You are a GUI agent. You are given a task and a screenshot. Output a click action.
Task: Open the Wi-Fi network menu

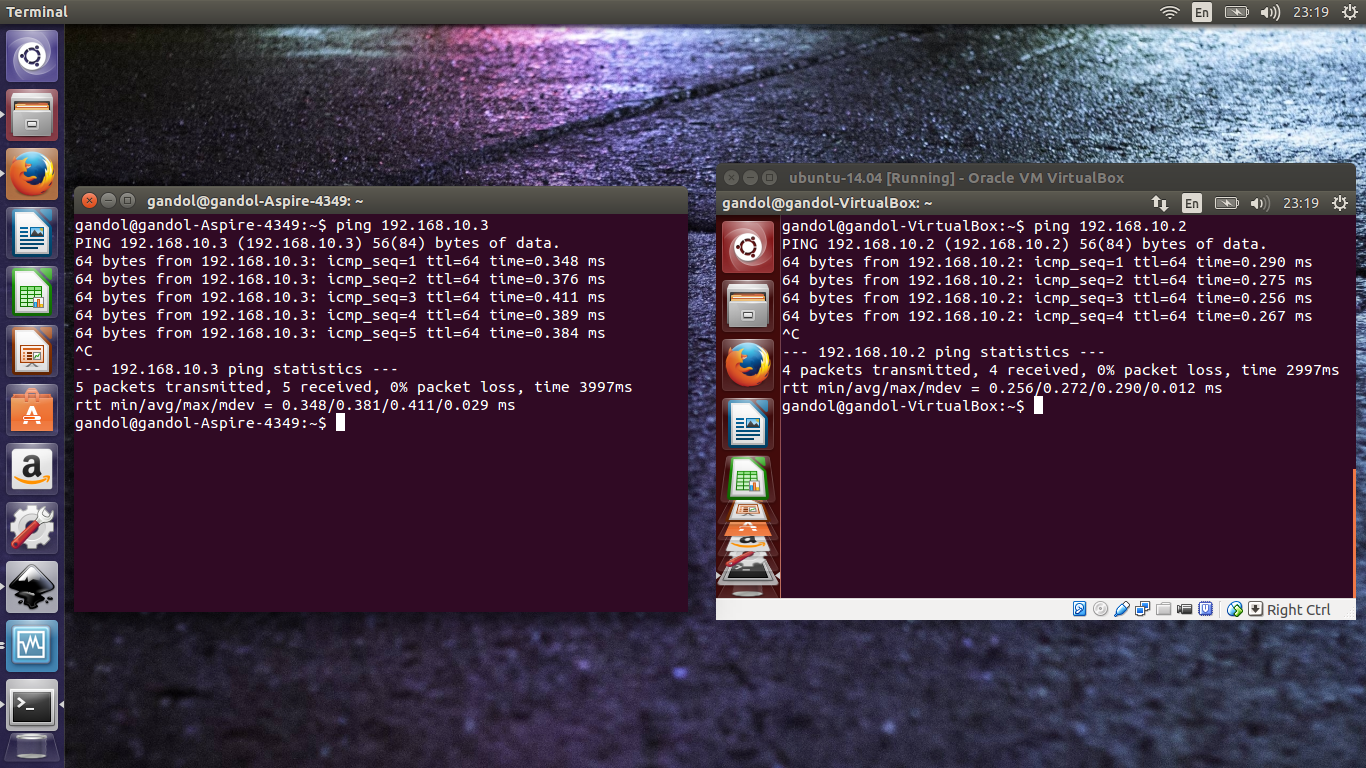[x=1170, y=12]
